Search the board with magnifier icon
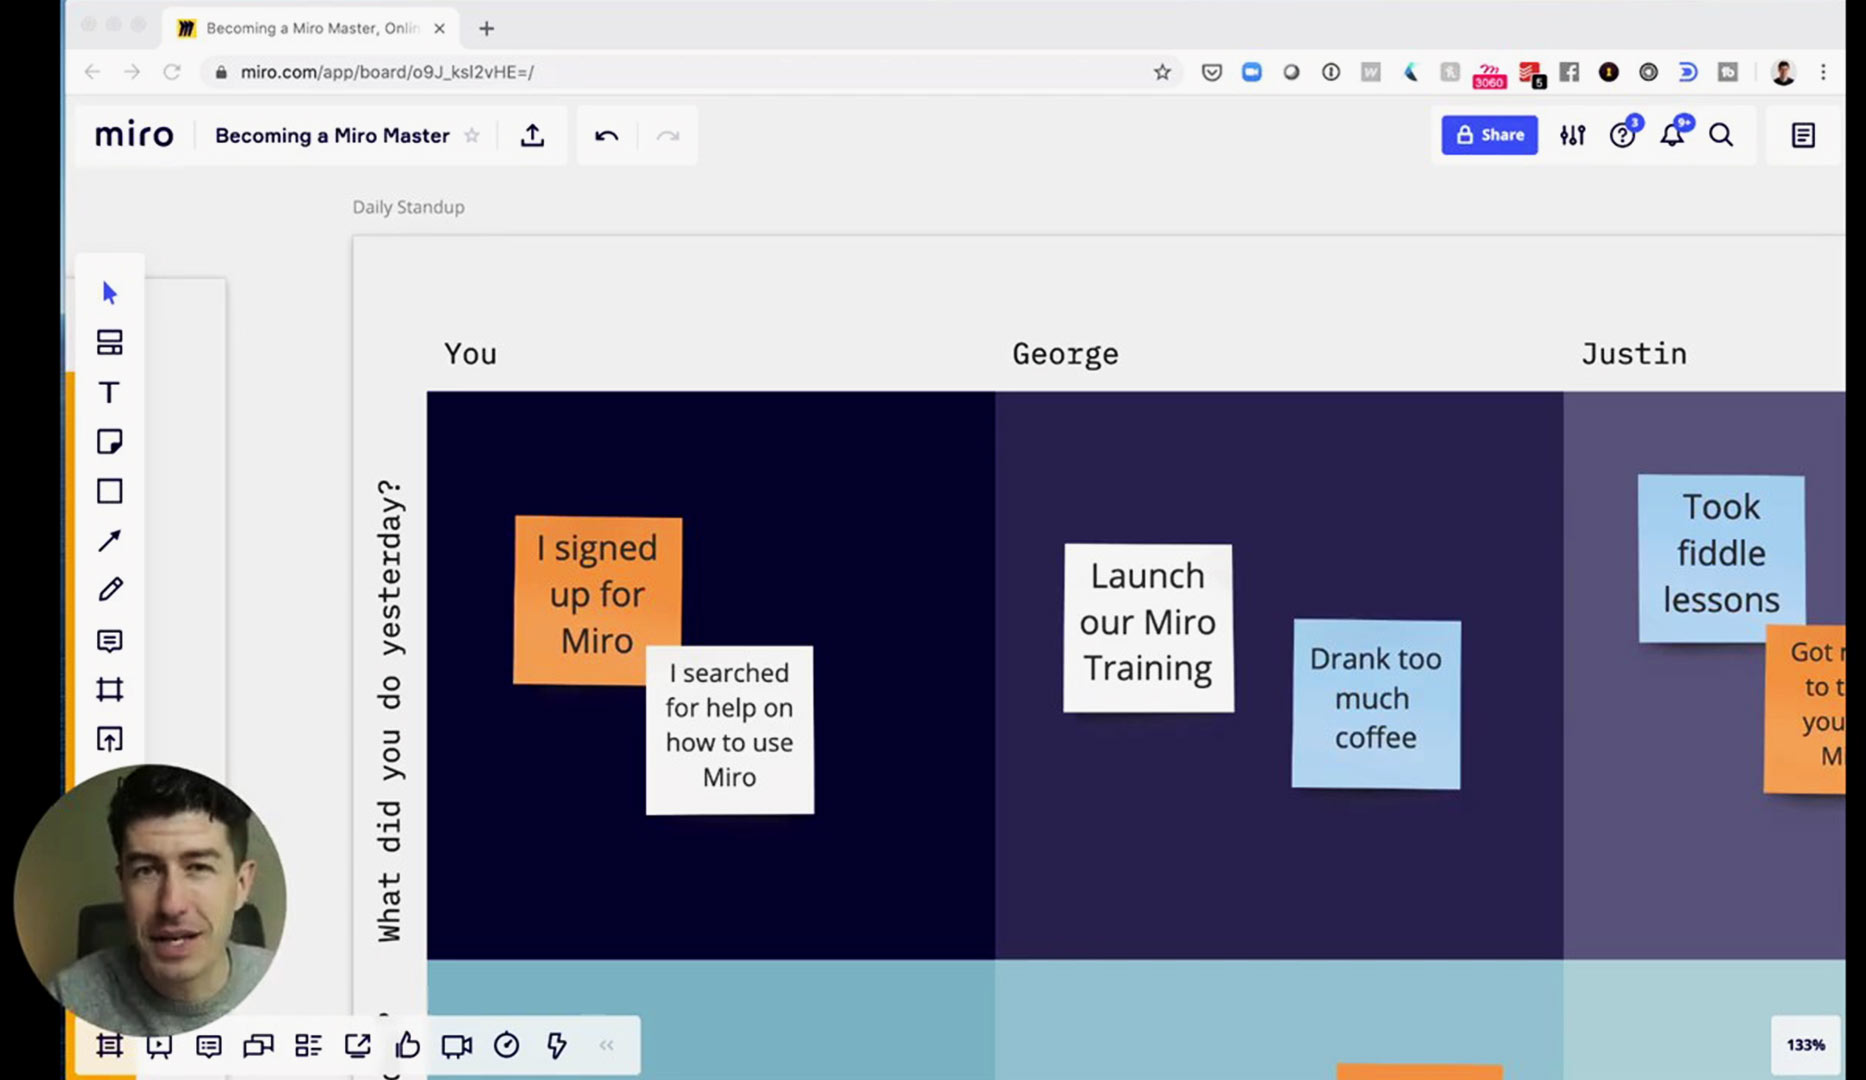Screen dimensions: 1866x1080 coord(1721,135)
